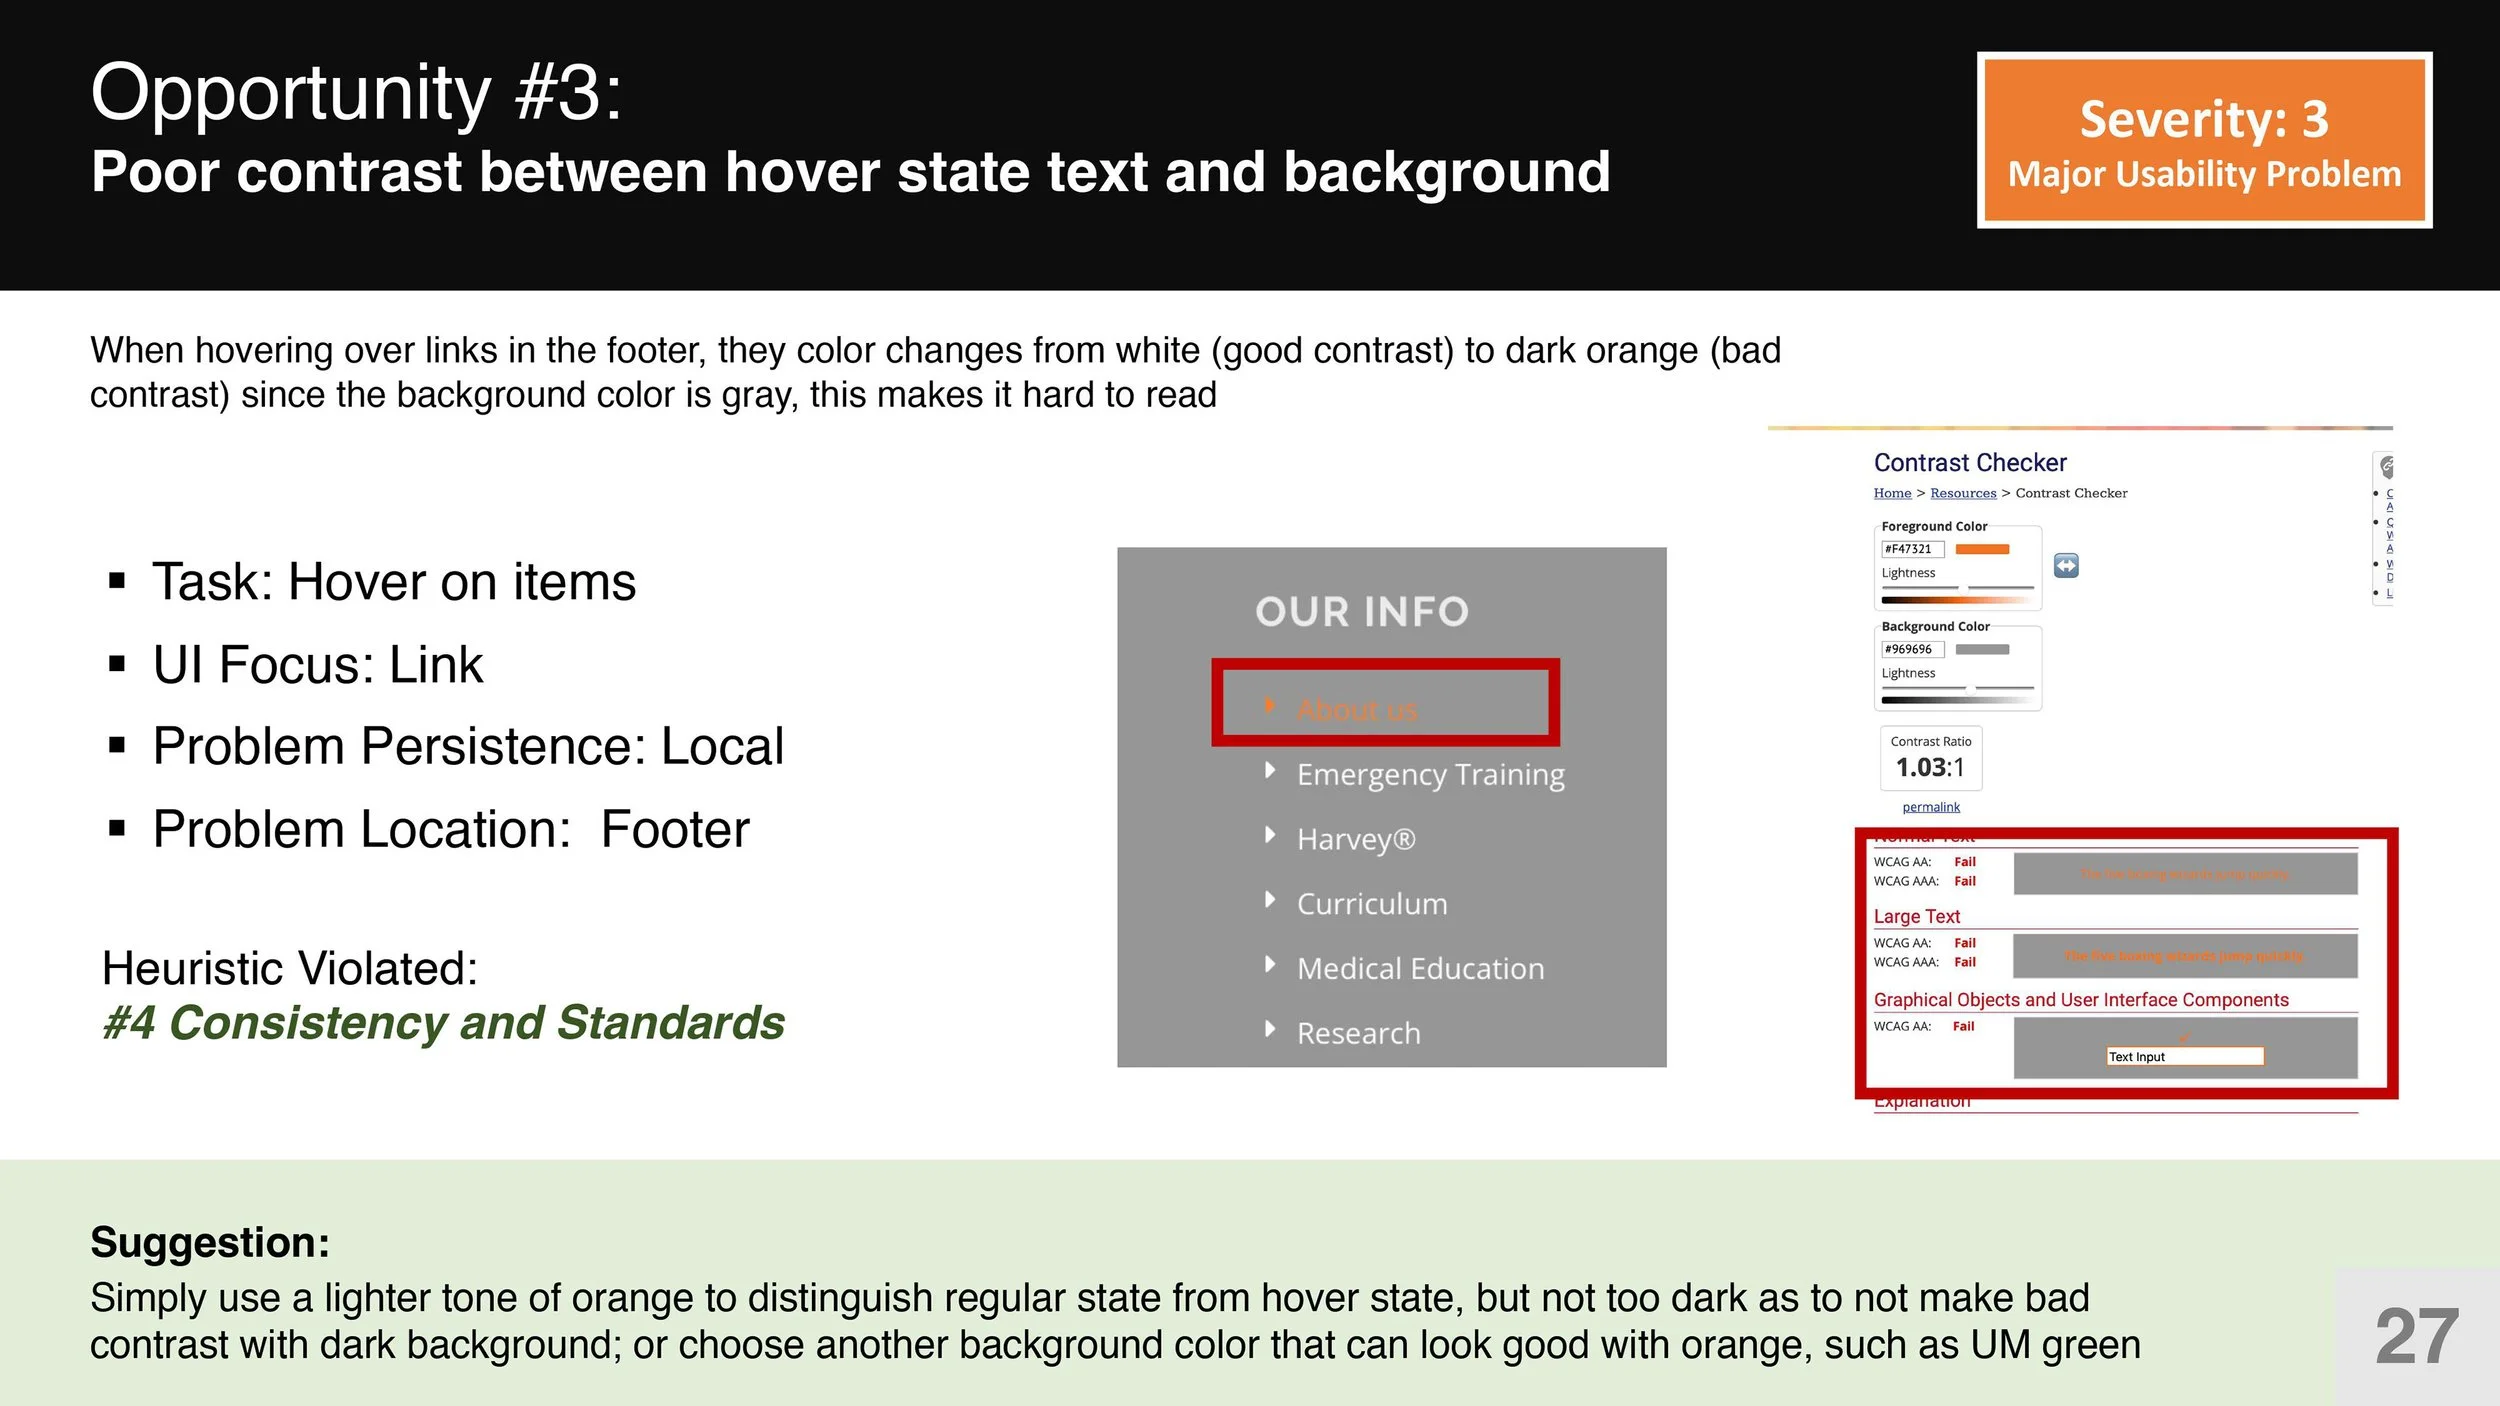Click the foreground Lightness slider handle
This screenshot has height=1406, width=2500.
tap(1964, 587)
